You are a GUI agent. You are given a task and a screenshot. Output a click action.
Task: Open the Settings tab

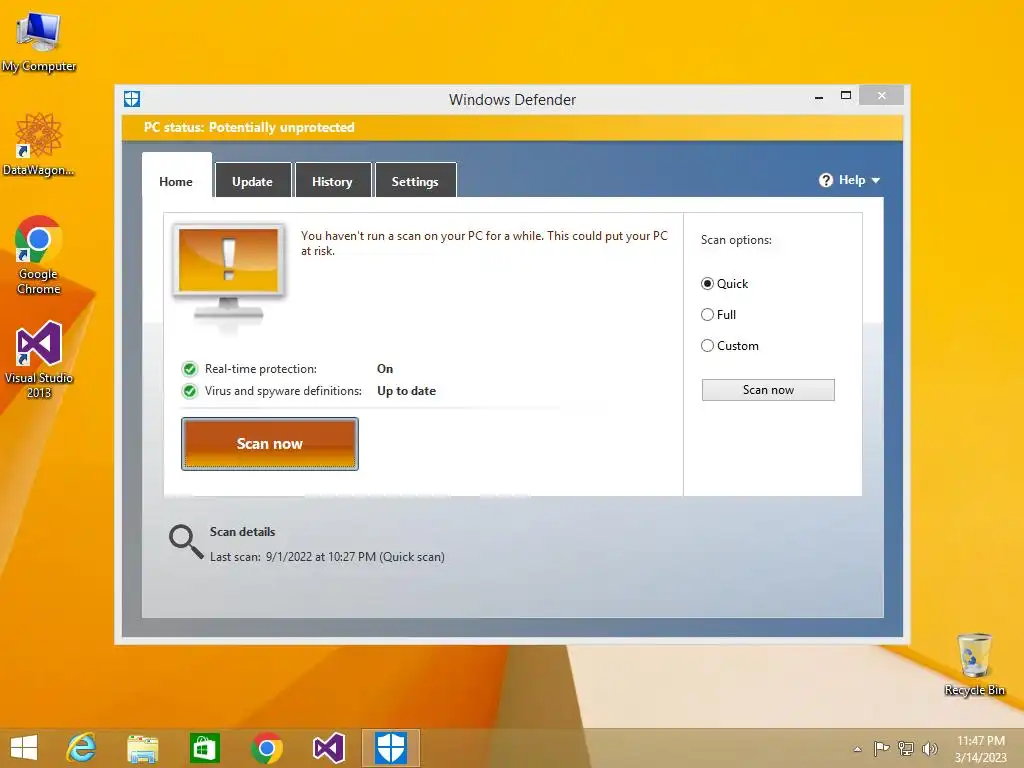pyautogui.click(x=415, y=181)
